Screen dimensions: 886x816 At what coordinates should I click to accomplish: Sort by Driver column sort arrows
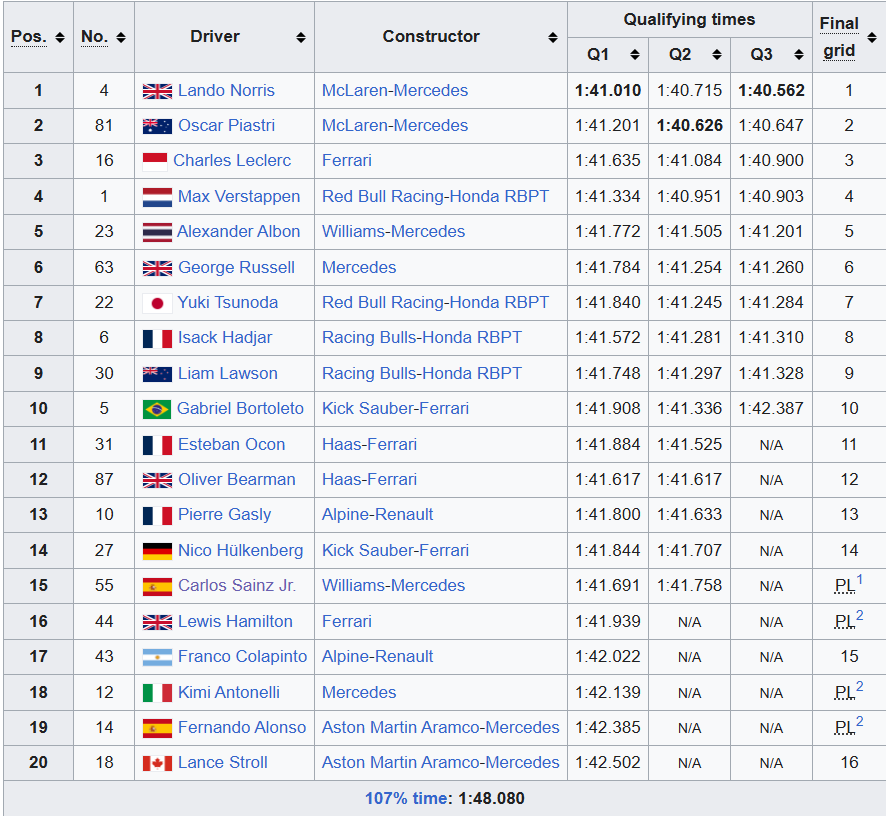[x=301, y=37]
